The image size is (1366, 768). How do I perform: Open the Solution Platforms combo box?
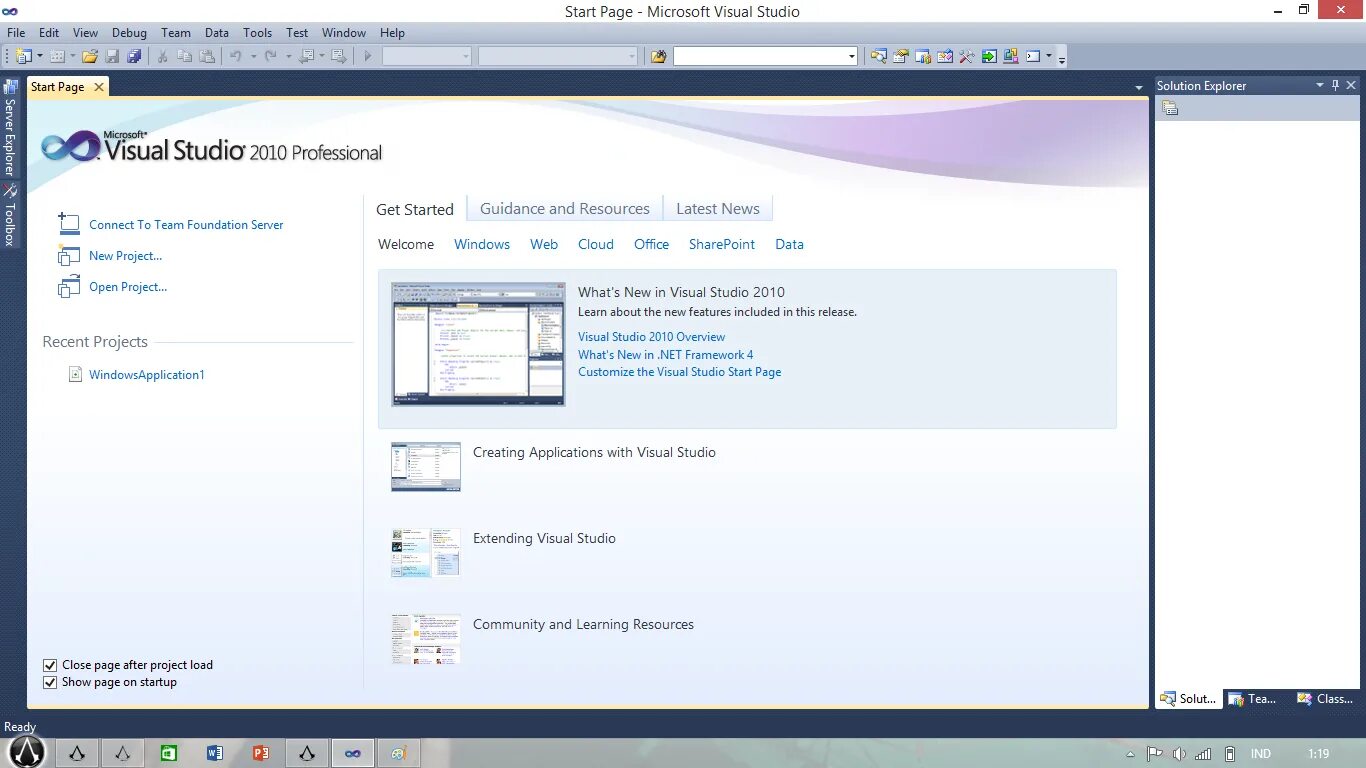pos(558,56)
